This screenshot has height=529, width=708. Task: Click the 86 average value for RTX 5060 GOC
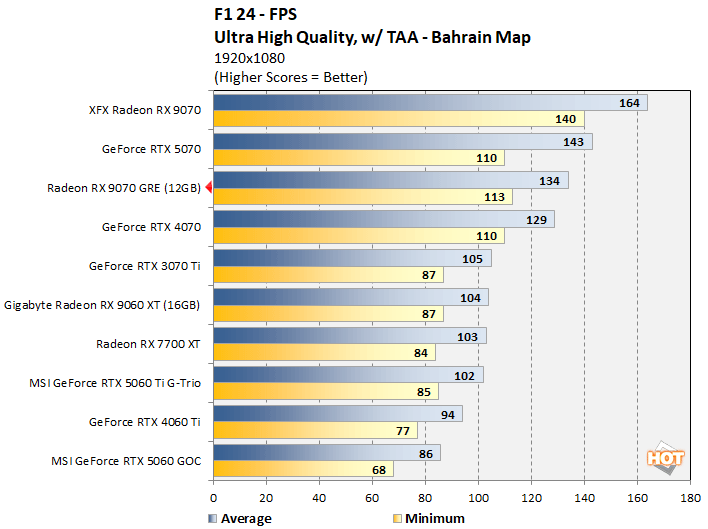click(426, 454)
